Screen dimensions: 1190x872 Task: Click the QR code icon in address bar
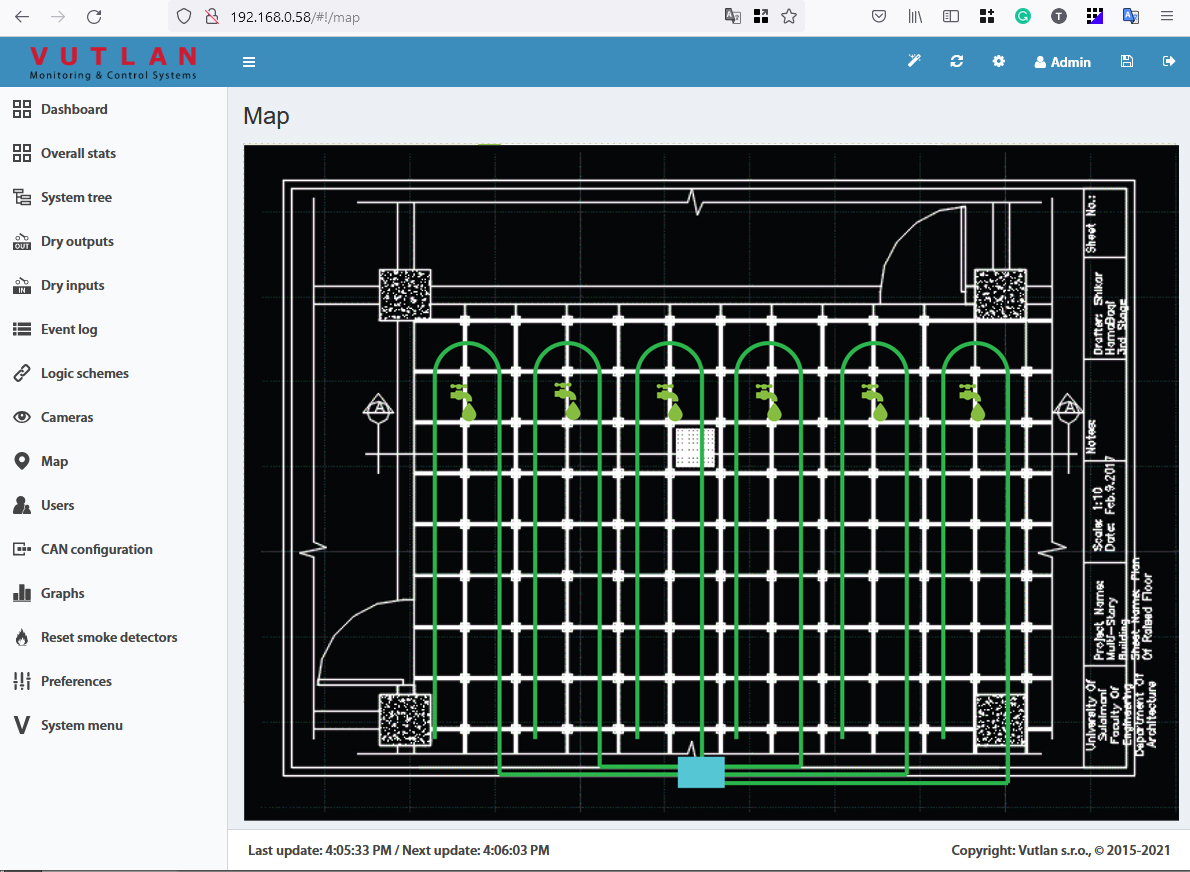pos(761,17)
